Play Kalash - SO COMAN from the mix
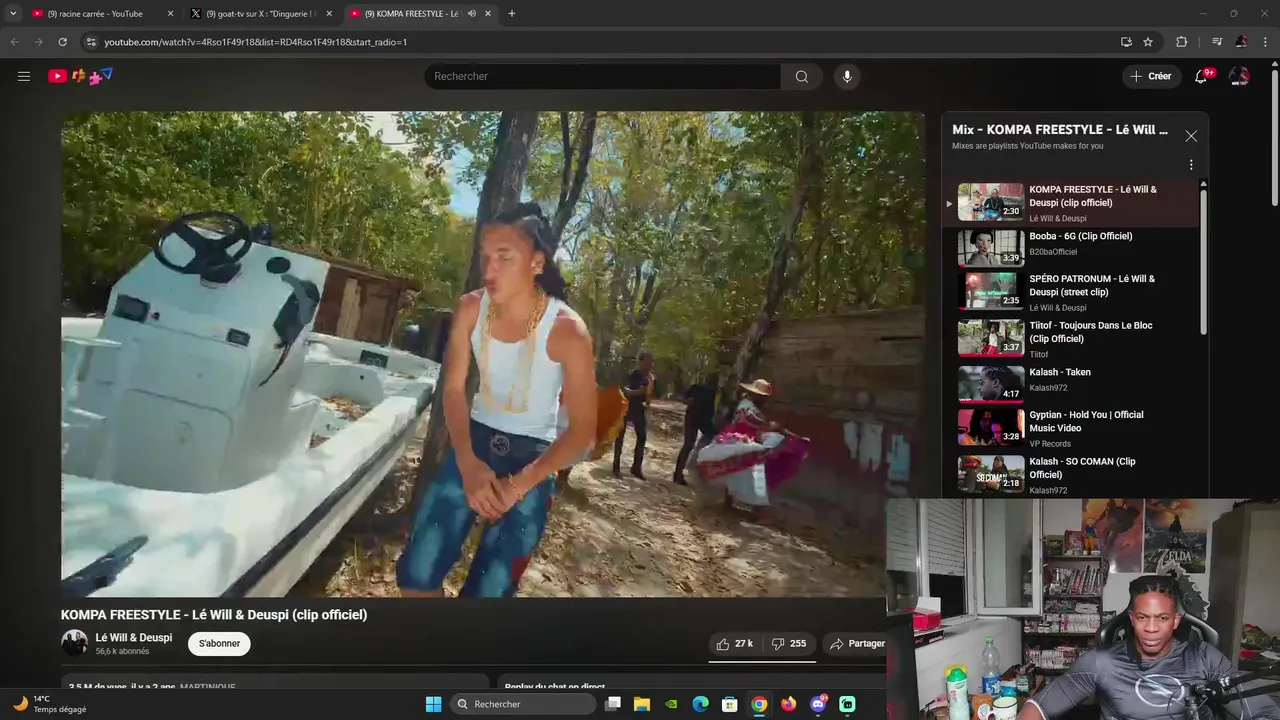 pos(1073,474)
